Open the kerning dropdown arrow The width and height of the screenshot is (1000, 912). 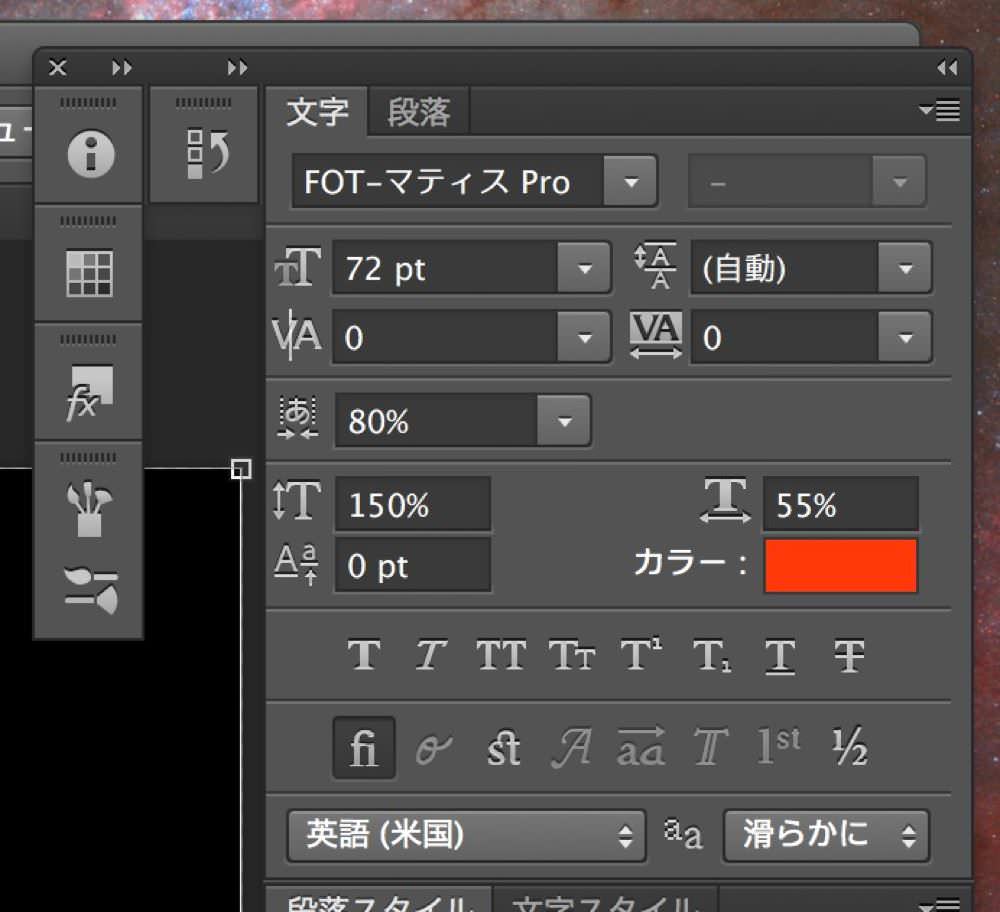[x=584, y=337]
